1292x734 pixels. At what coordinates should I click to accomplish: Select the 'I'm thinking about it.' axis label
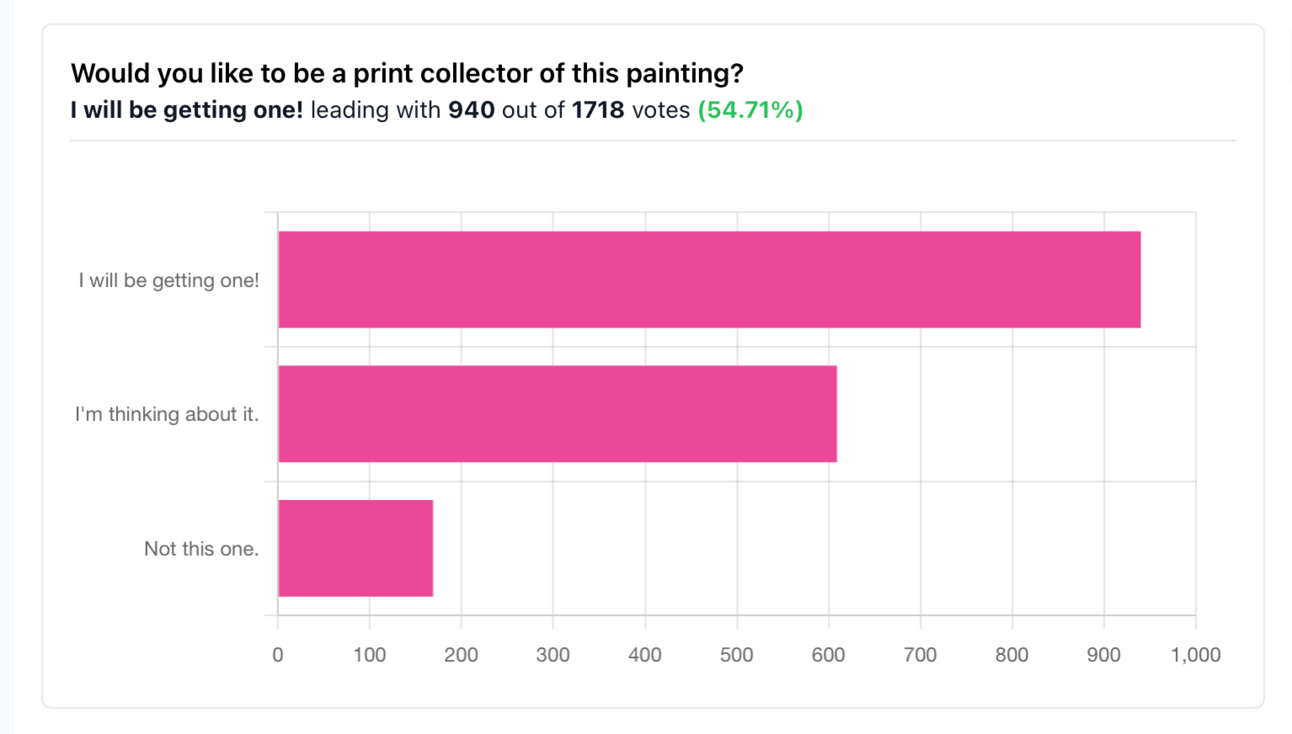pos(167,414)
